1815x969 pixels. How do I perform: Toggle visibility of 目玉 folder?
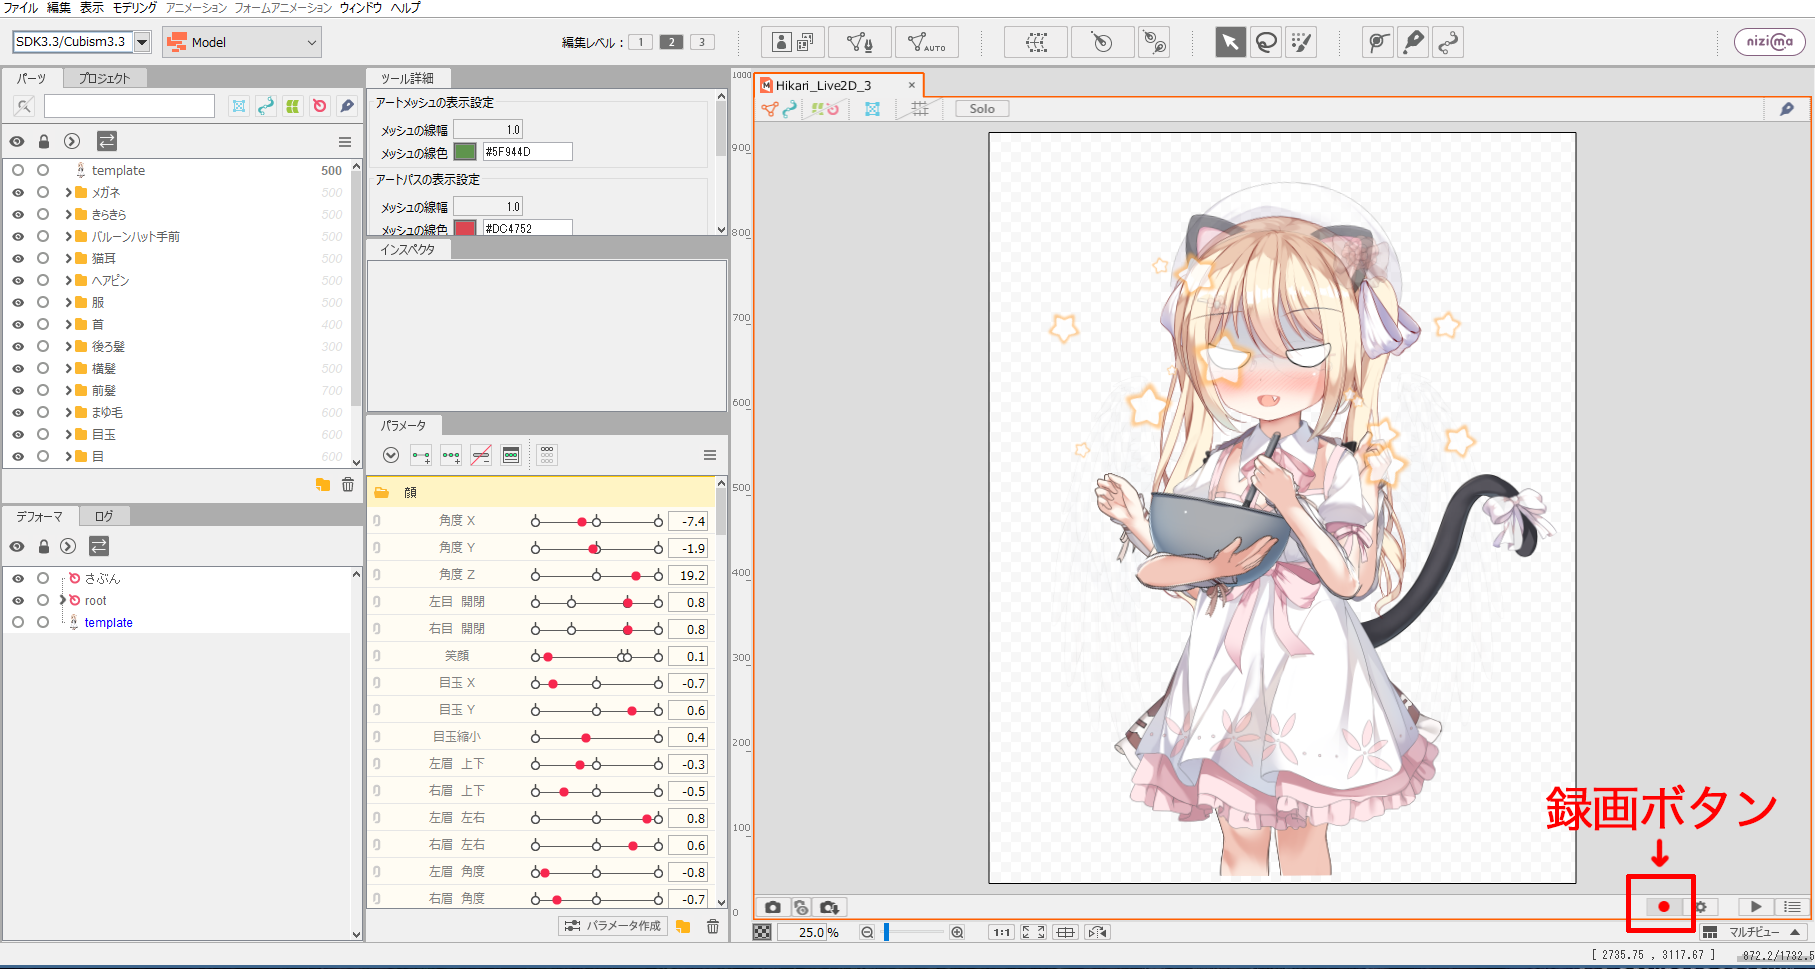18,434
